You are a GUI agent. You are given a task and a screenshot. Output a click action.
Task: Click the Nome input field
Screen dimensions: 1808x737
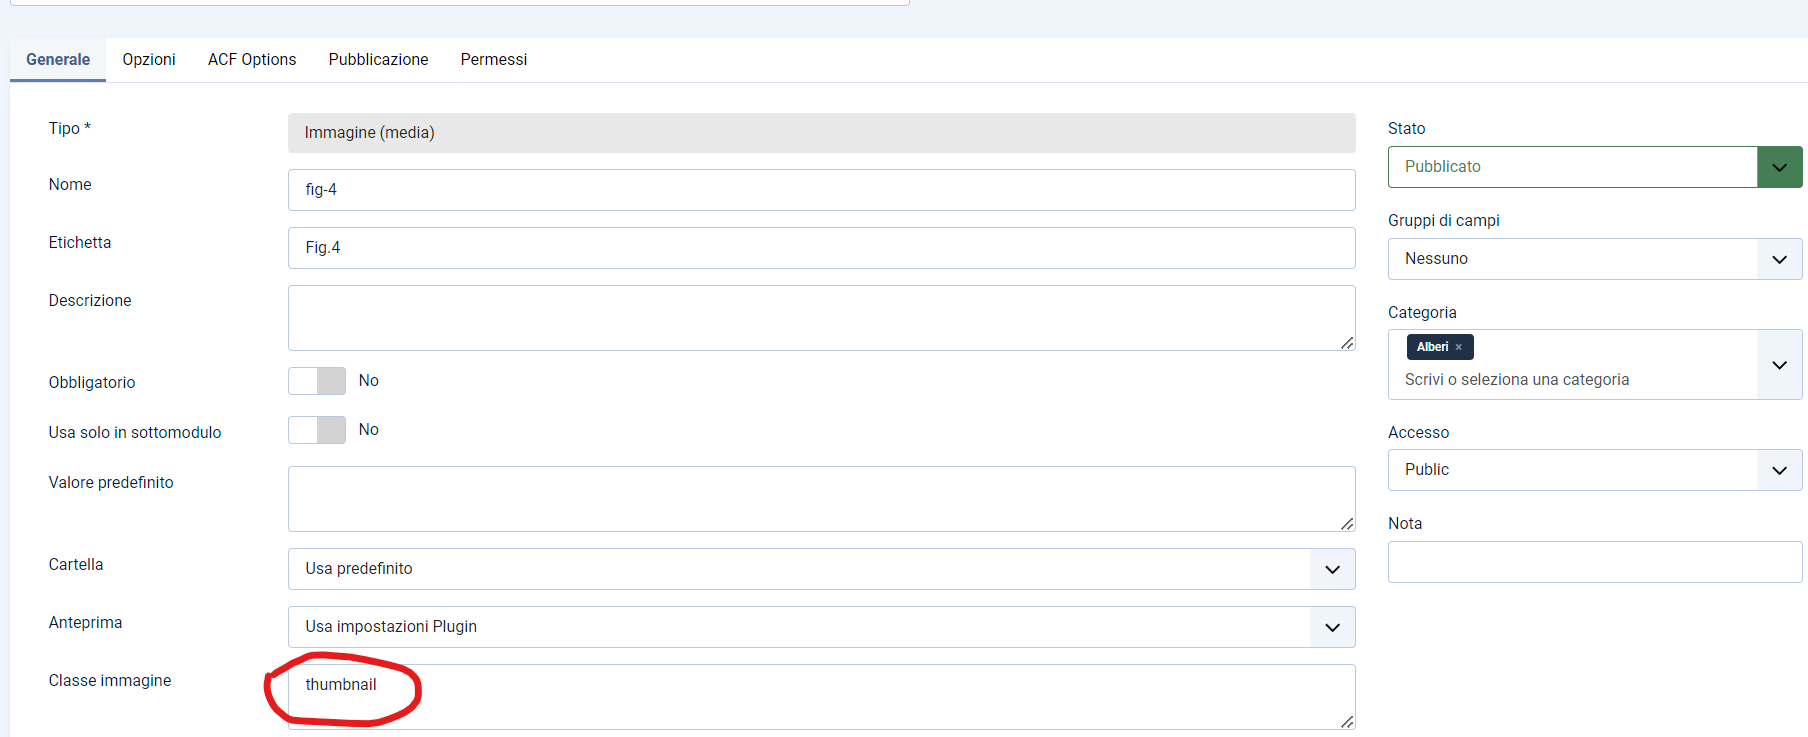[822, 190]
